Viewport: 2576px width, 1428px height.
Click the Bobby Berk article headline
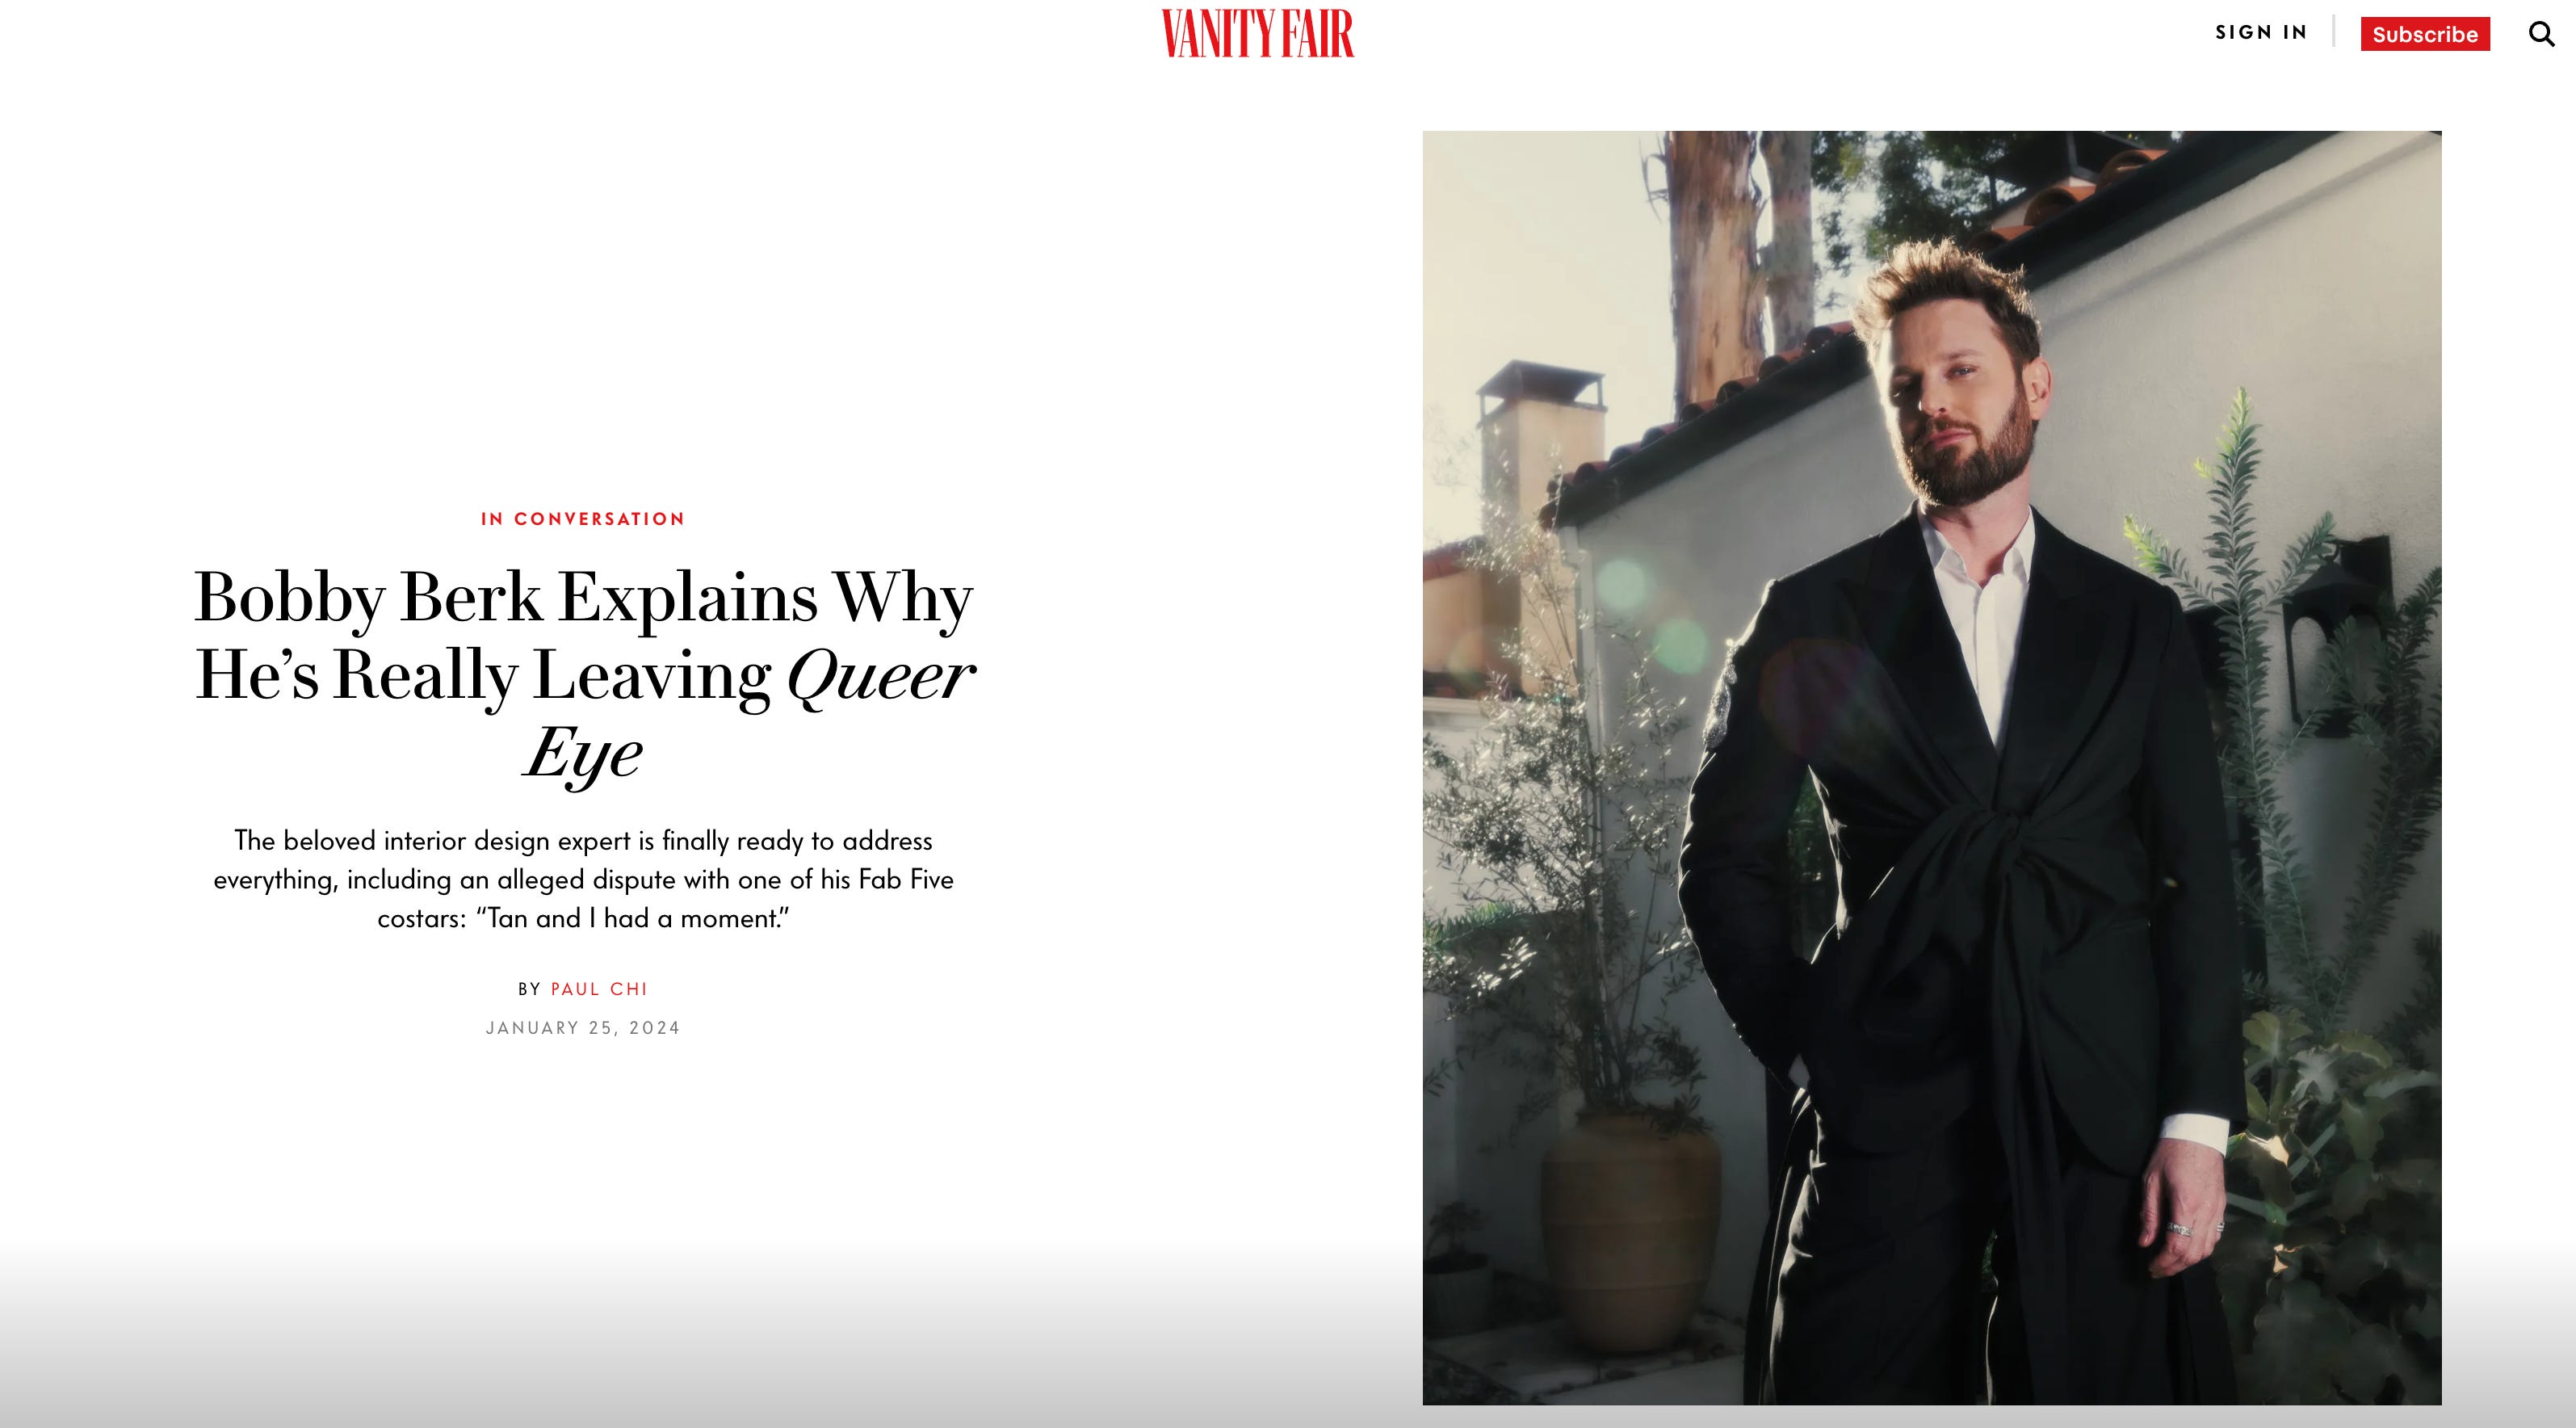pos(583,673)
